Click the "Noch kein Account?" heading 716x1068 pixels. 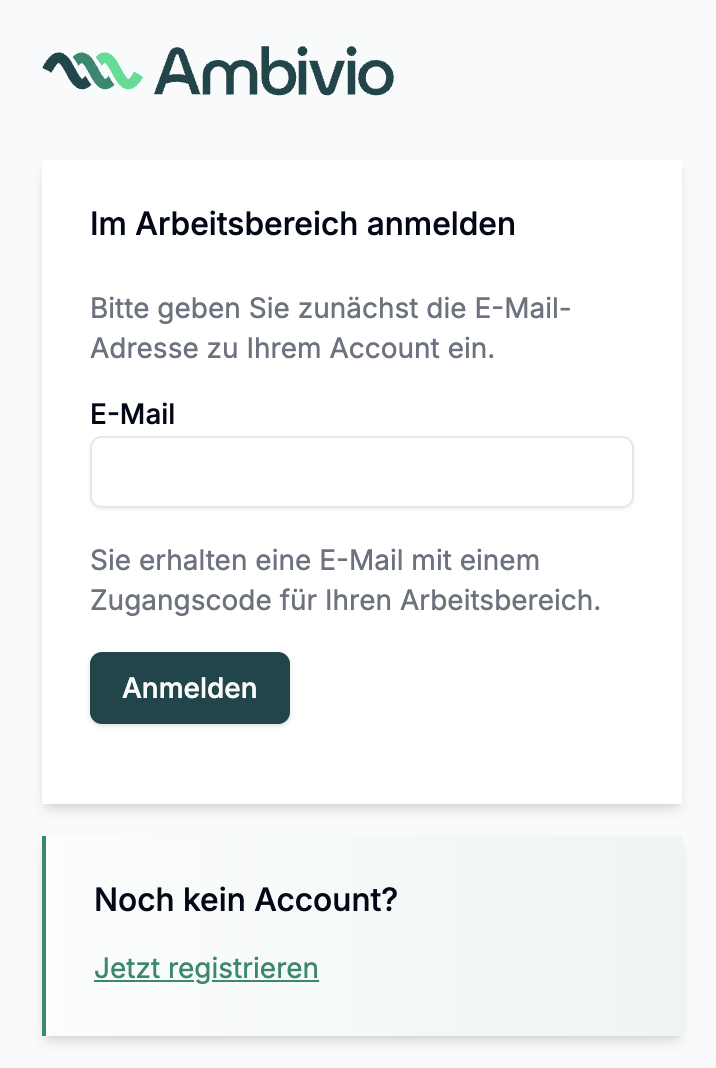(245, 900)
